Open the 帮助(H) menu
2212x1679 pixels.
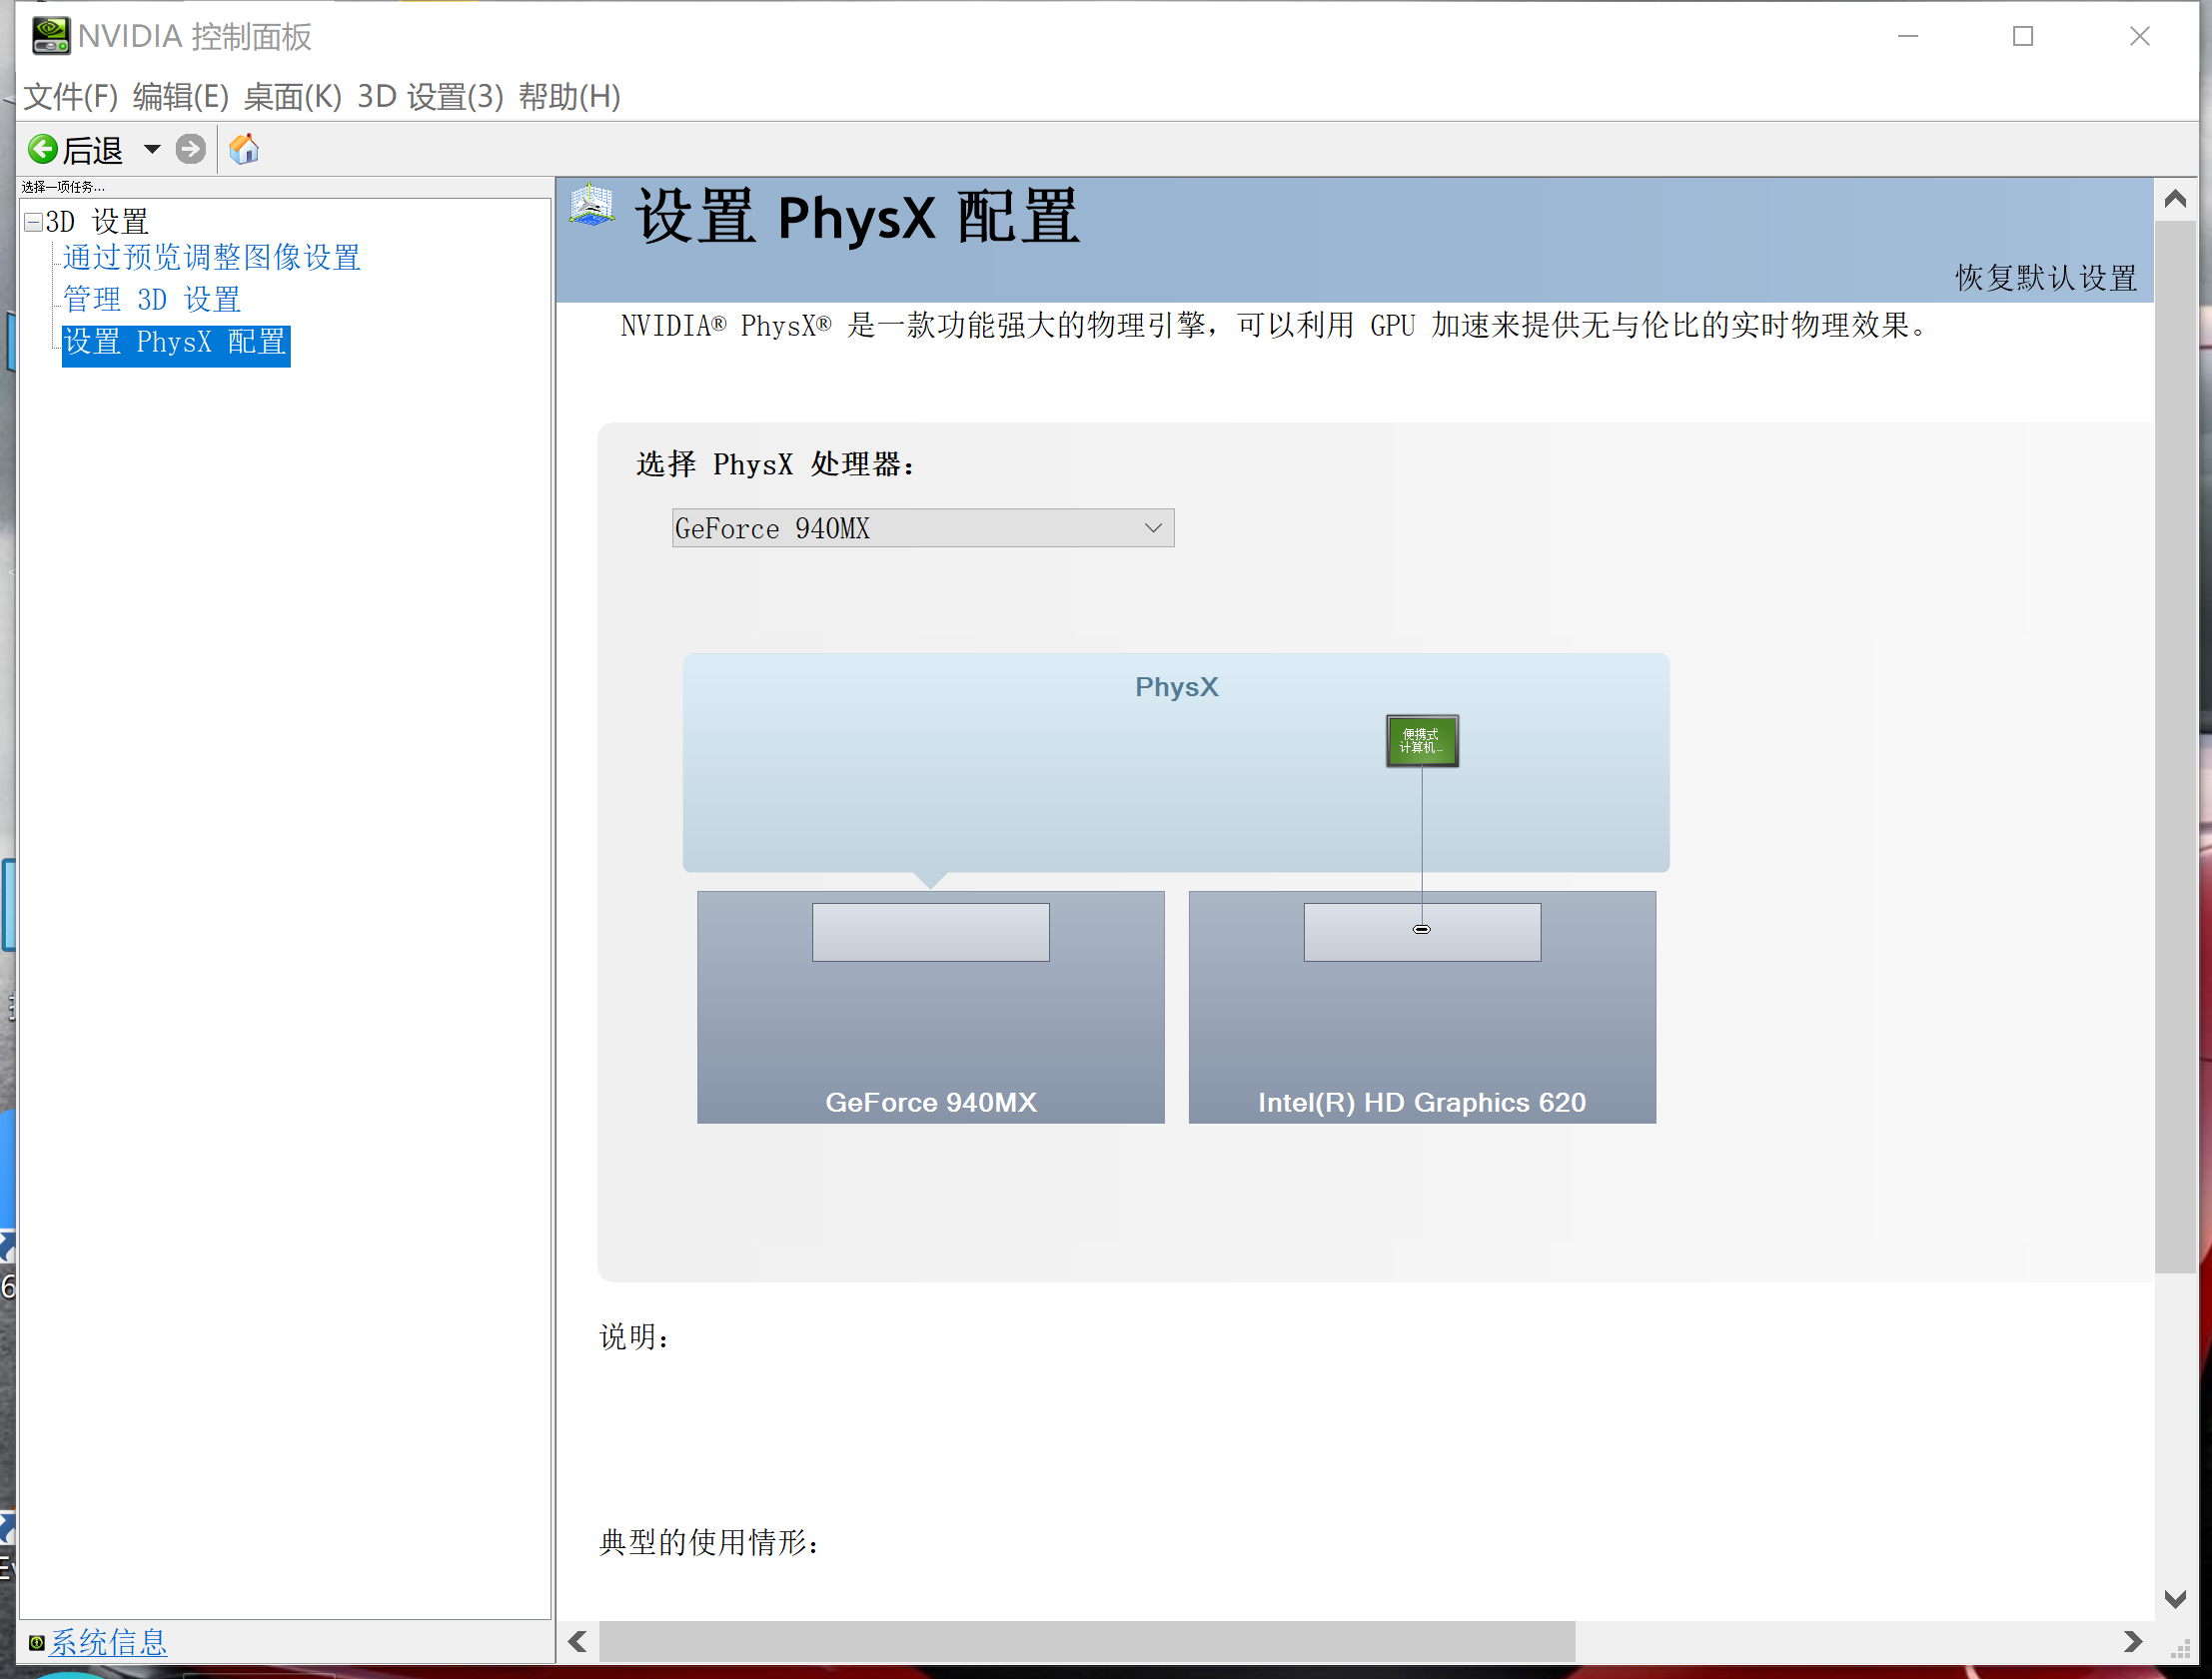pos(570,97)
